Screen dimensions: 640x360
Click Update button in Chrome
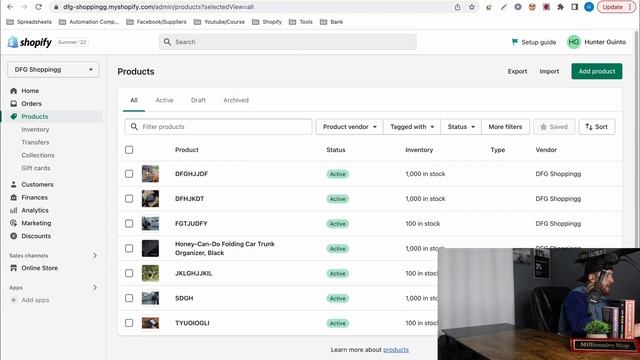[x=616, y=7]
